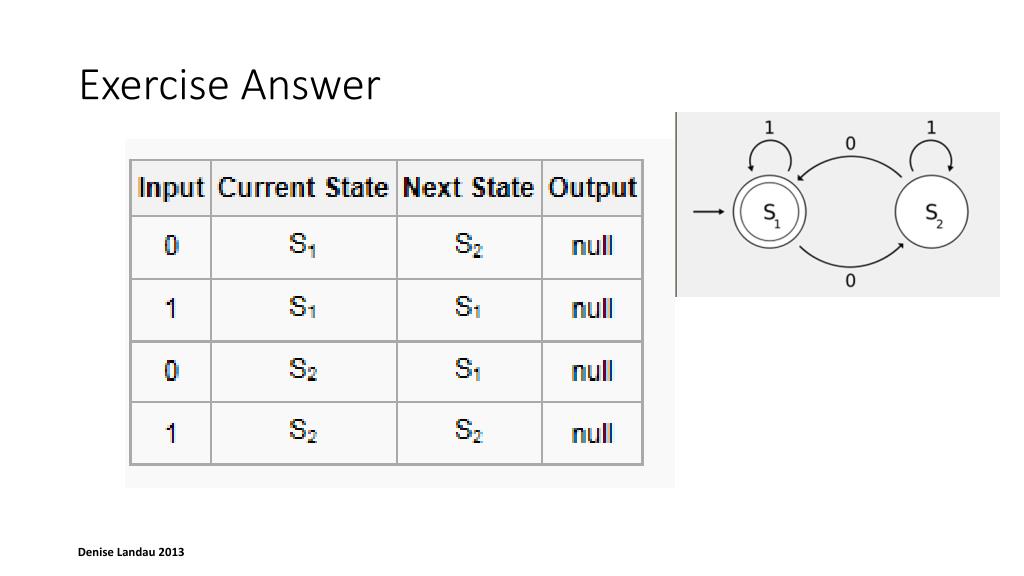Screen dimensions: 1024x576
Task: Click the last row null output cell
Action: [x=592, y=434]
